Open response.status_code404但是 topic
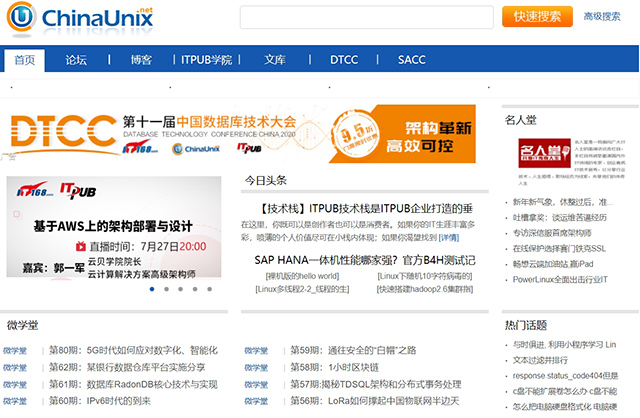Image resolution: width=640 pixels, height=418 pixels. (x=565, y=376)
